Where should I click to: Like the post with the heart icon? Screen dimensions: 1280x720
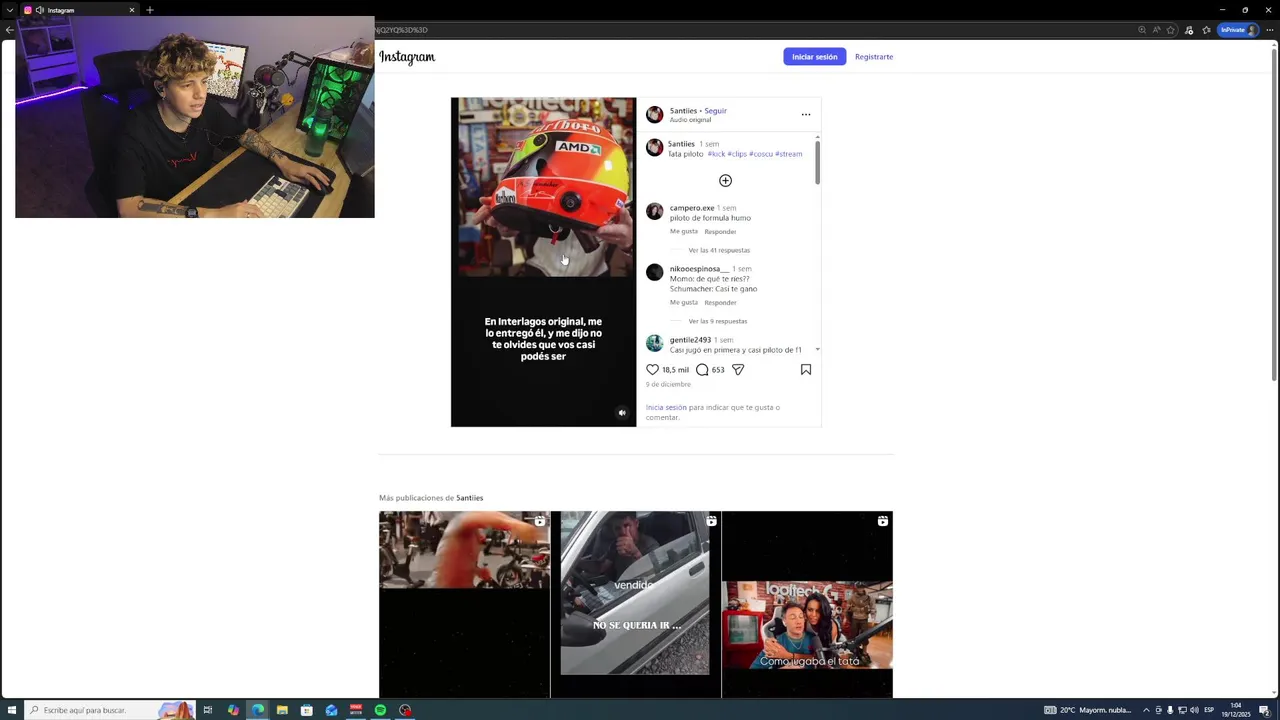tap(652, 370)
